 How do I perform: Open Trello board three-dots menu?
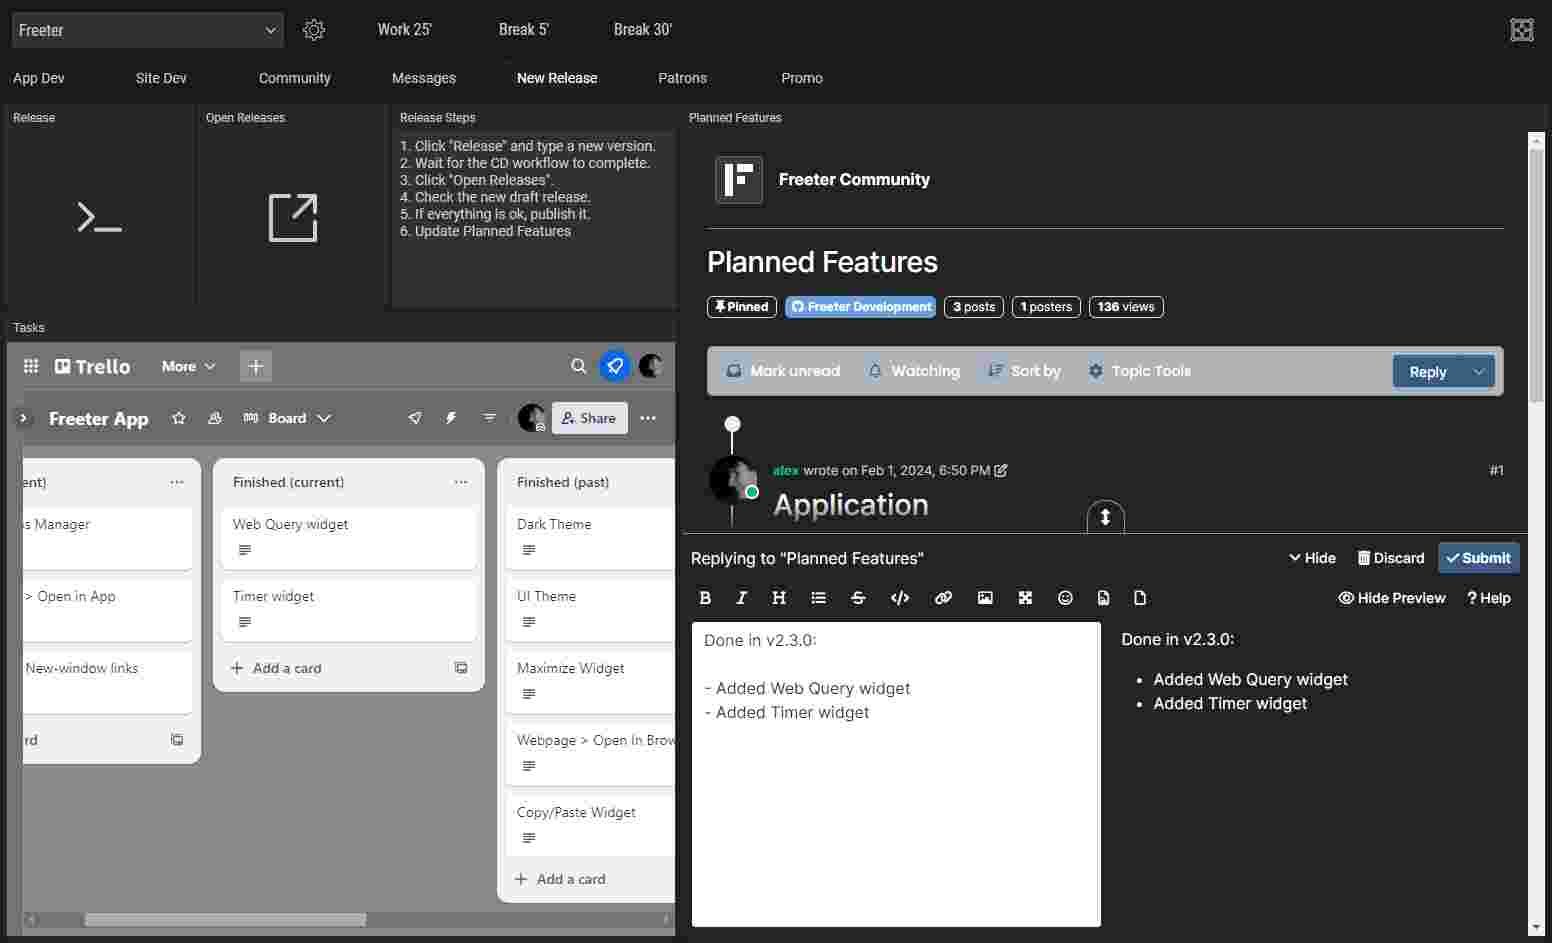(x=648, y=418)
